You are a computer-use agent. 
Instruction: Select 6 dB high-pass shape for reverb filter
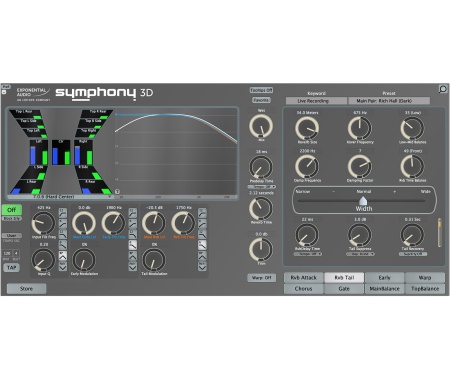[202, 223]
